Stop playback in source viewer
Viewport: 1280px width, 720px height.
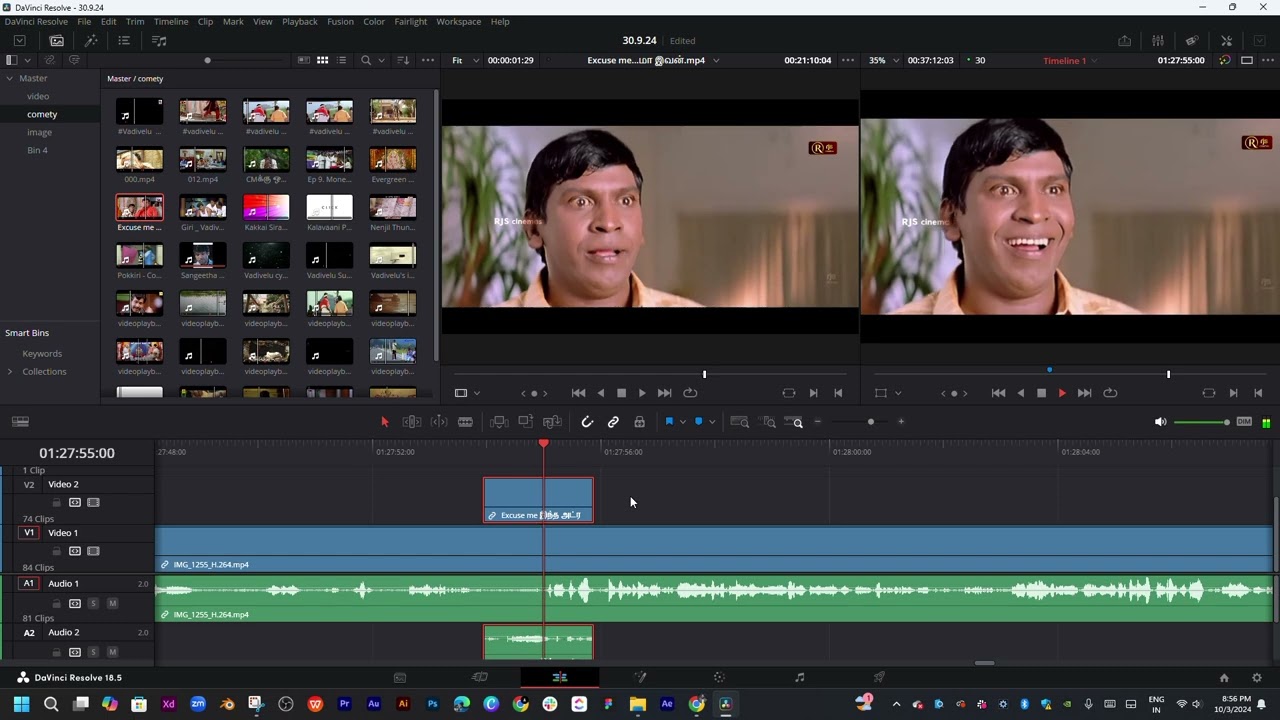[621, 393]
